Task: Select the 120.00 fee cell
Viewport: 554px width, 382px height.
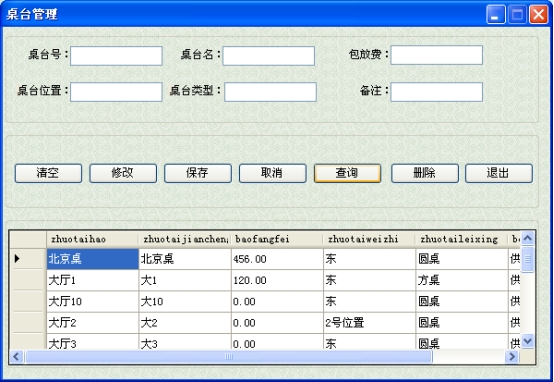Action: (x=277, y=281)
